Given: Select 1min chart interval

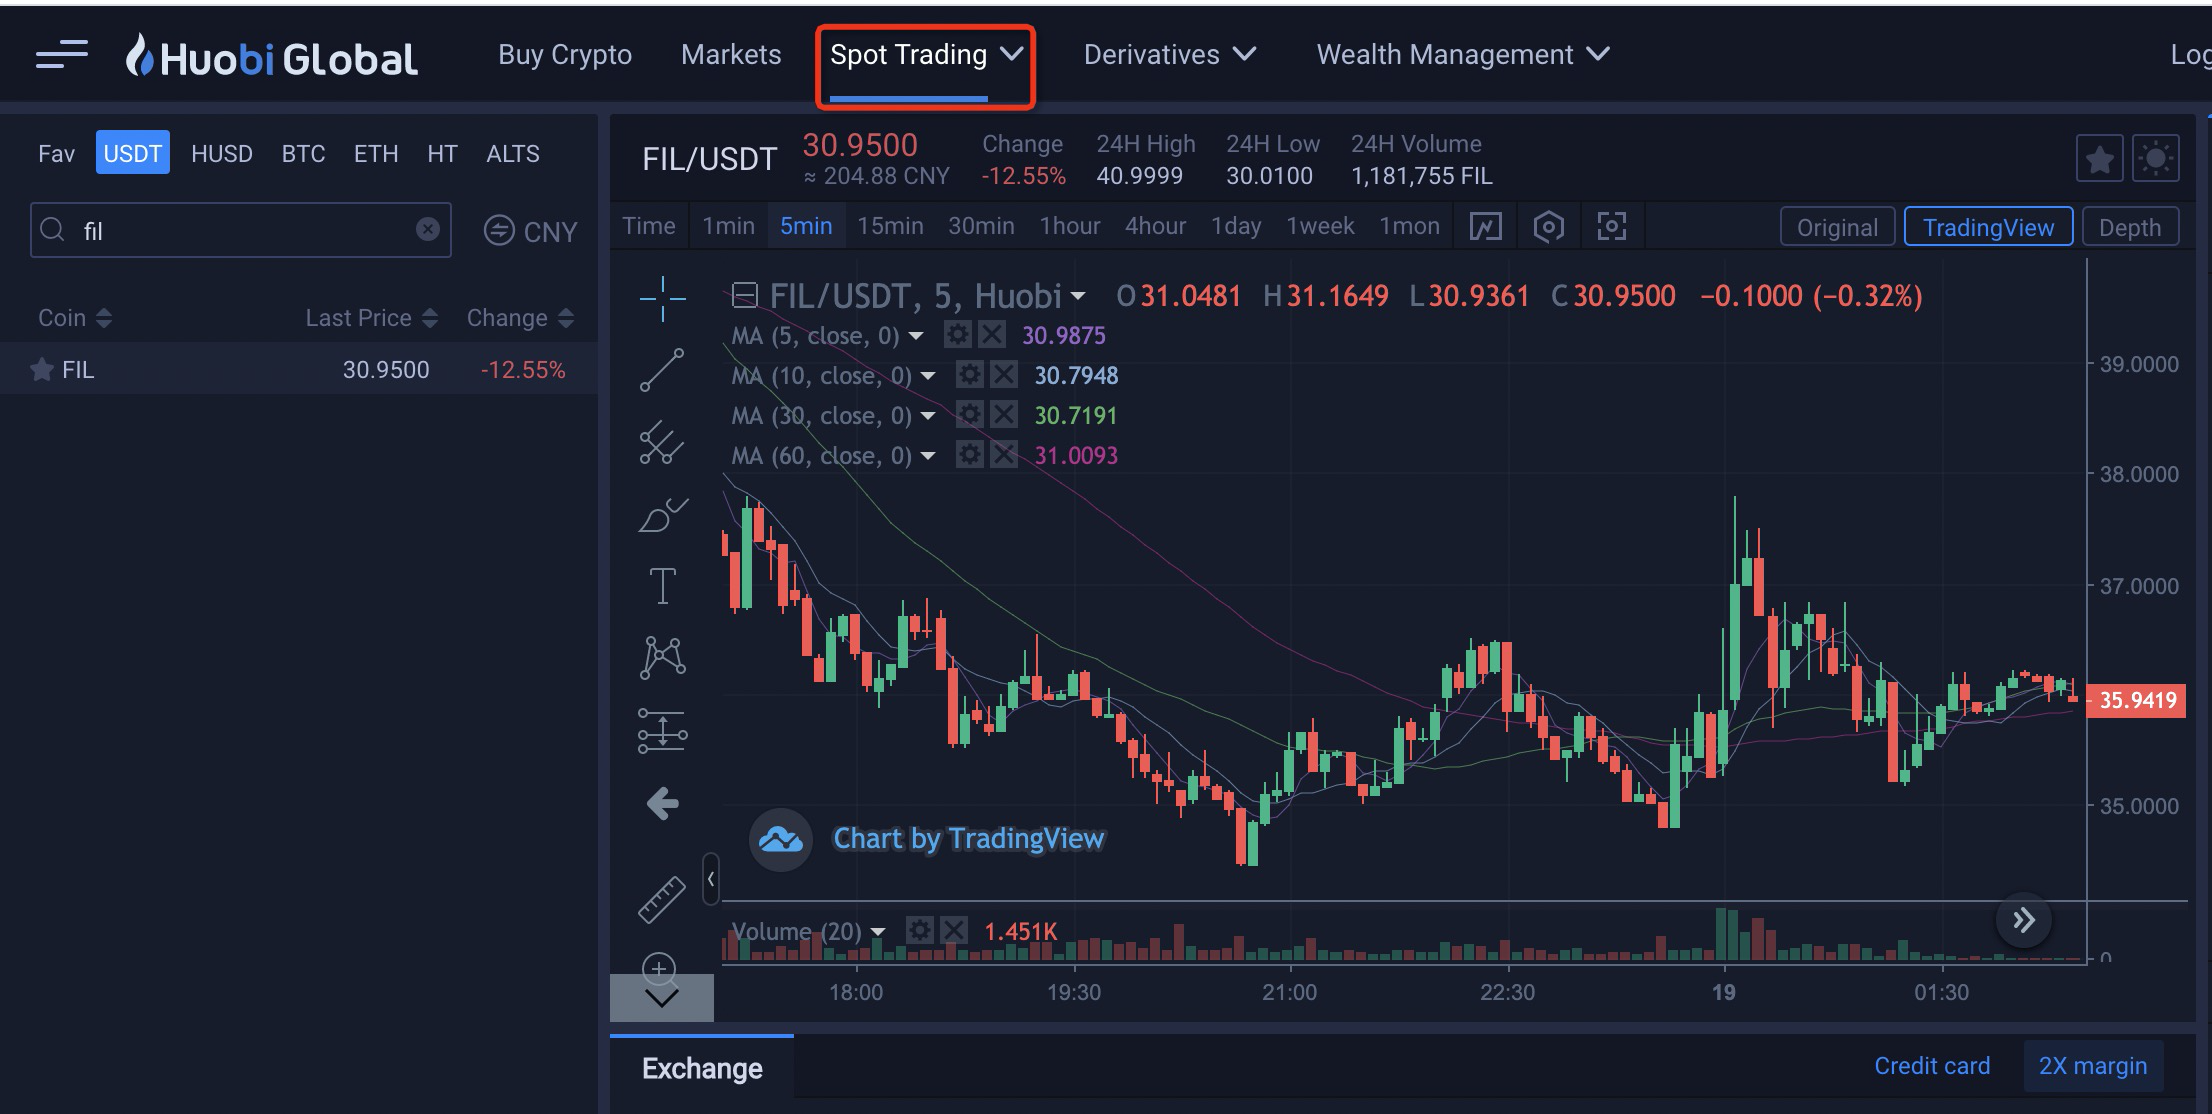Looking at the screenshot, I should (x=728, y=226).
